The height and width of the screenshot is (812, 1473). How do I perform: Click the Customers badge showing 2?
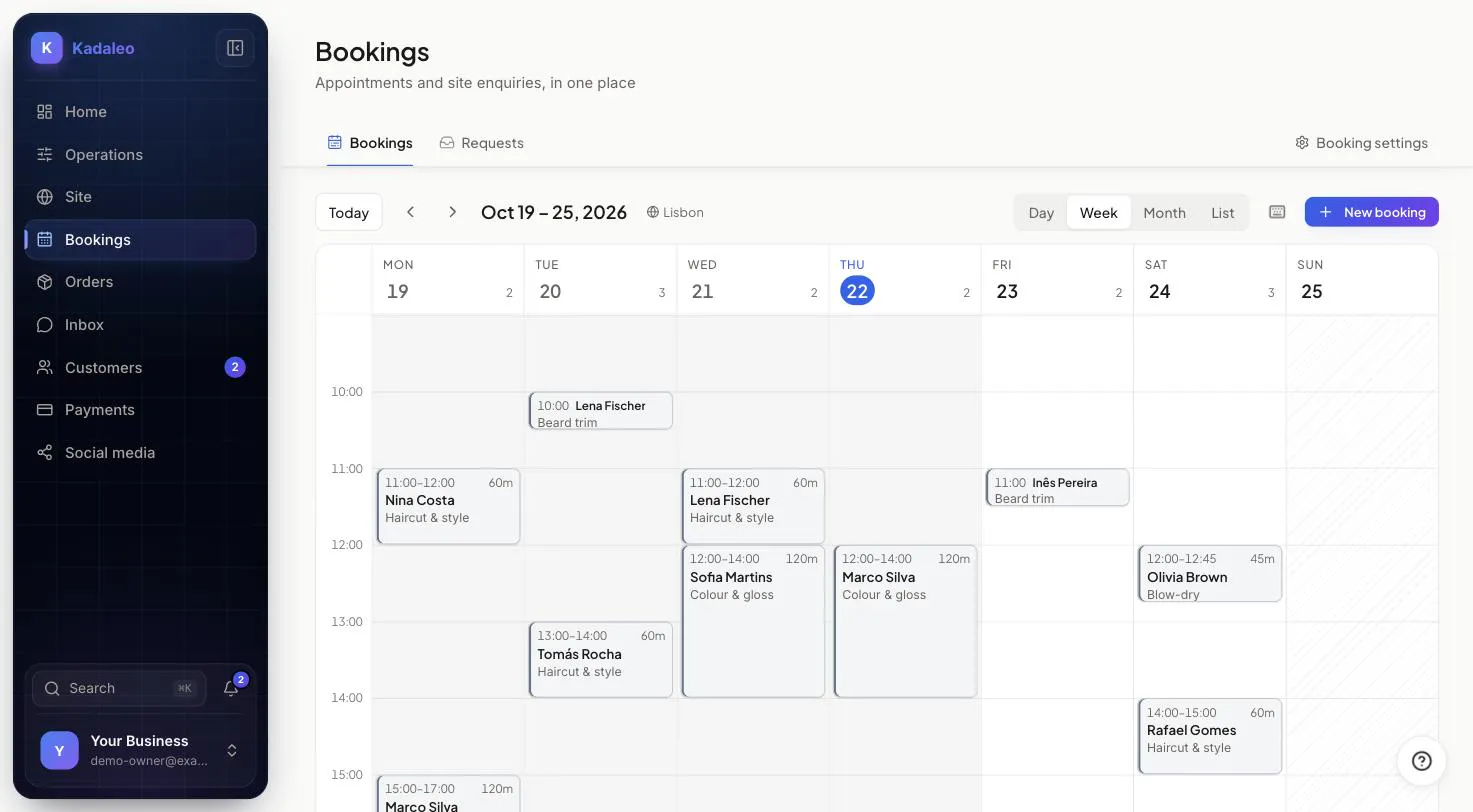[235, 367]
